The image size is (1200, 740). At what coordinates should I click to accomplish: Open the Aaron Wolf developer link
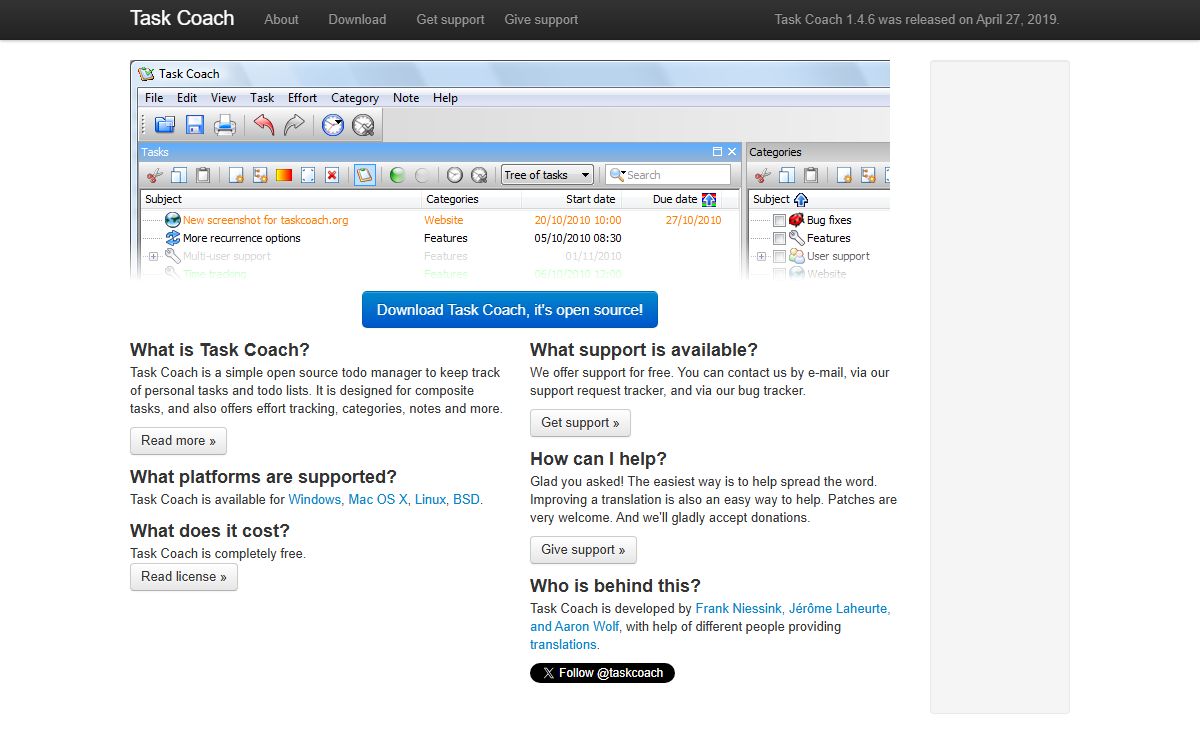[575, 627]
